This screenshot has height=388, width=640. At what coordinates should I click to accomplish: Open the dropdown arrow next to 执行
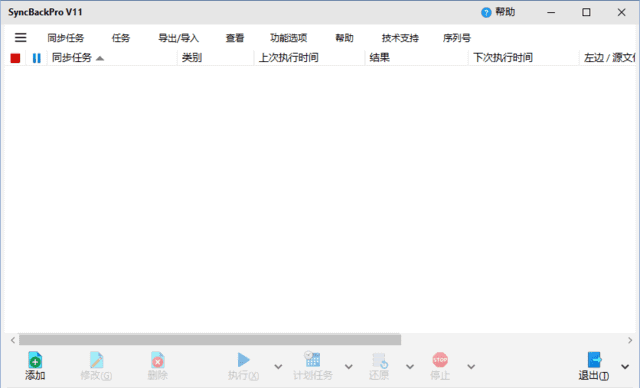tap(278, 366)
